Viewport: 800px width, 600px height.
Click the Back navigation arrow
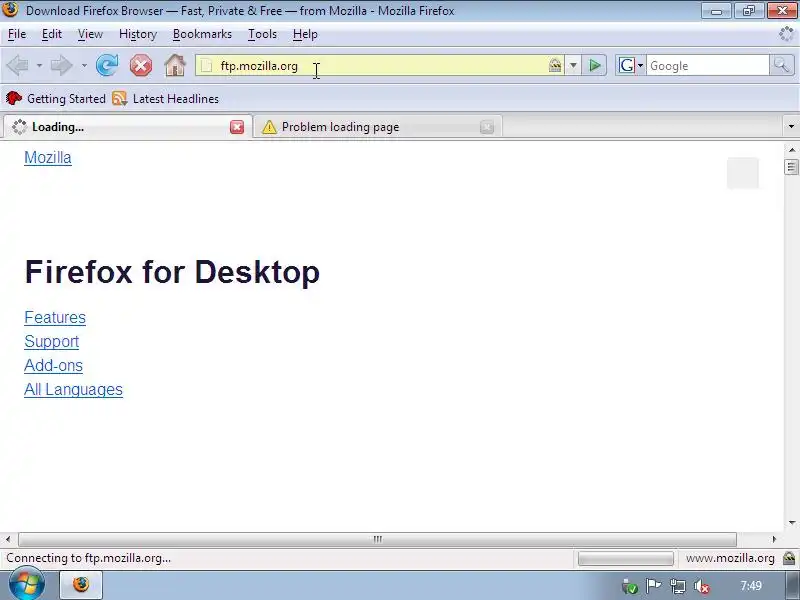click(18, 65)
